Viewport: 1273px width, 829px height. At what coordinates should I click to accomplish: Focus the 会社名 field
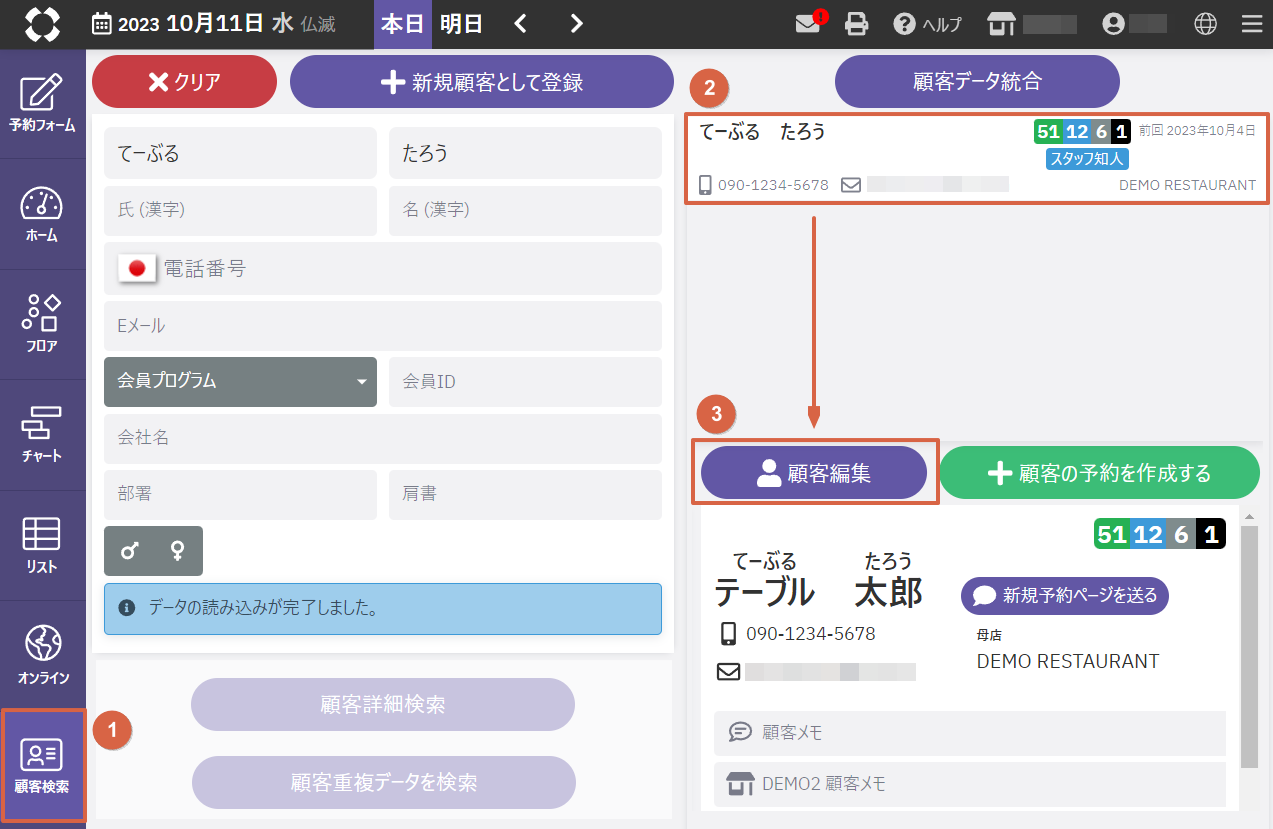[x=383, y=438]
